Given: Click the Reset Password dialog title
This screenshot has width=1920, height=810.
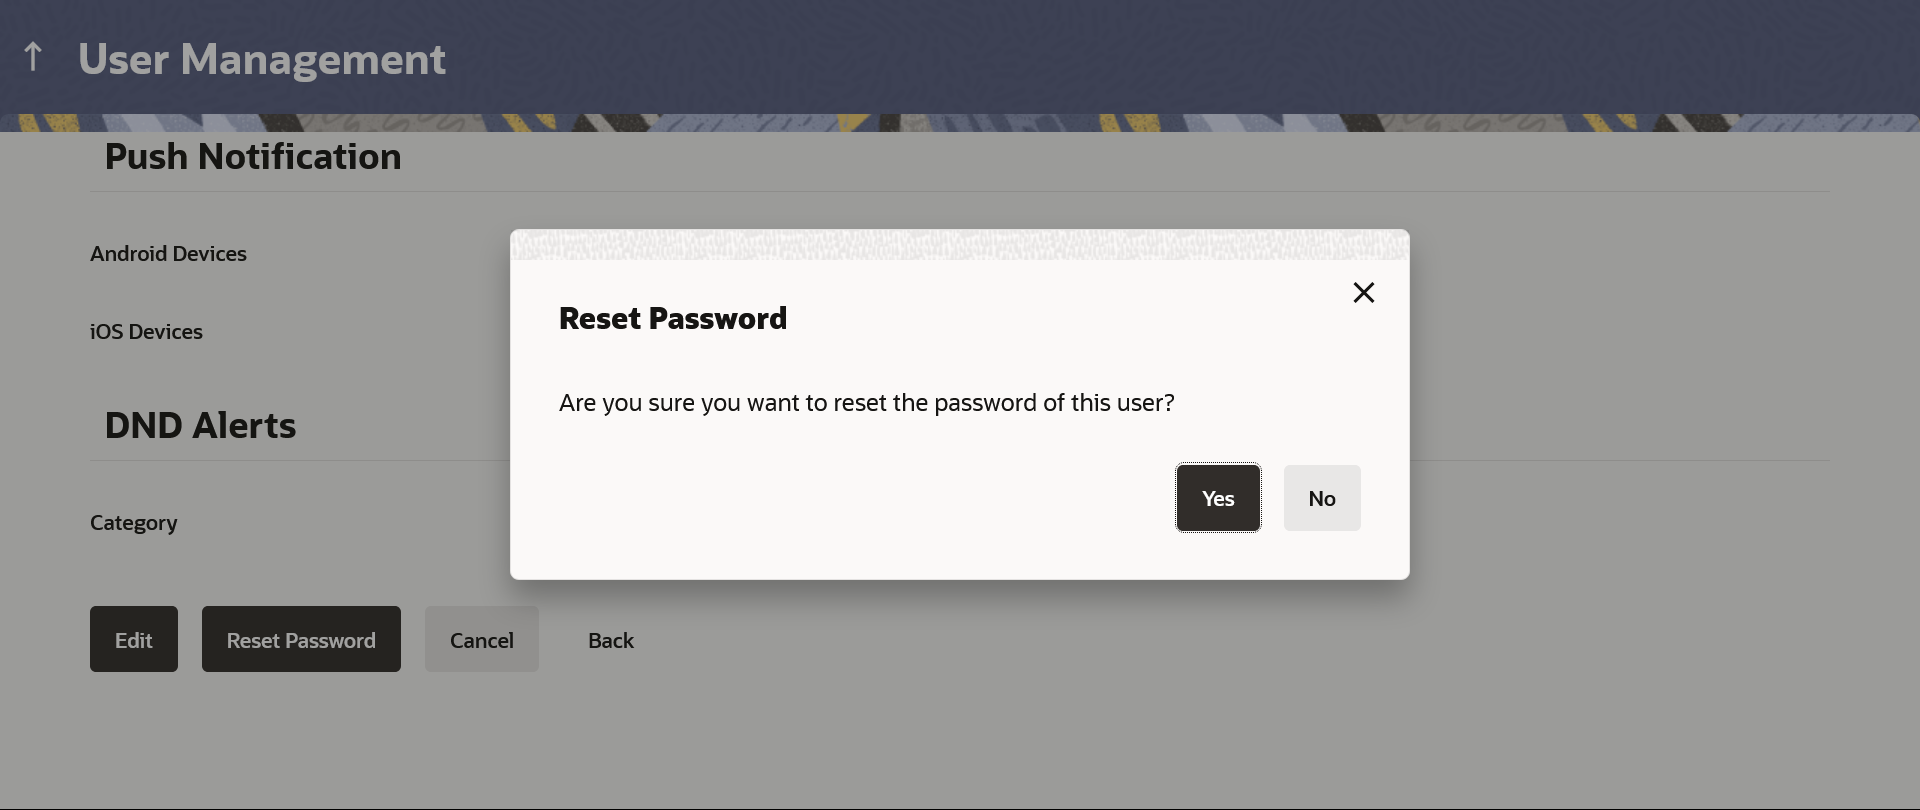Looking at the screenshot, I should [673, 318].
